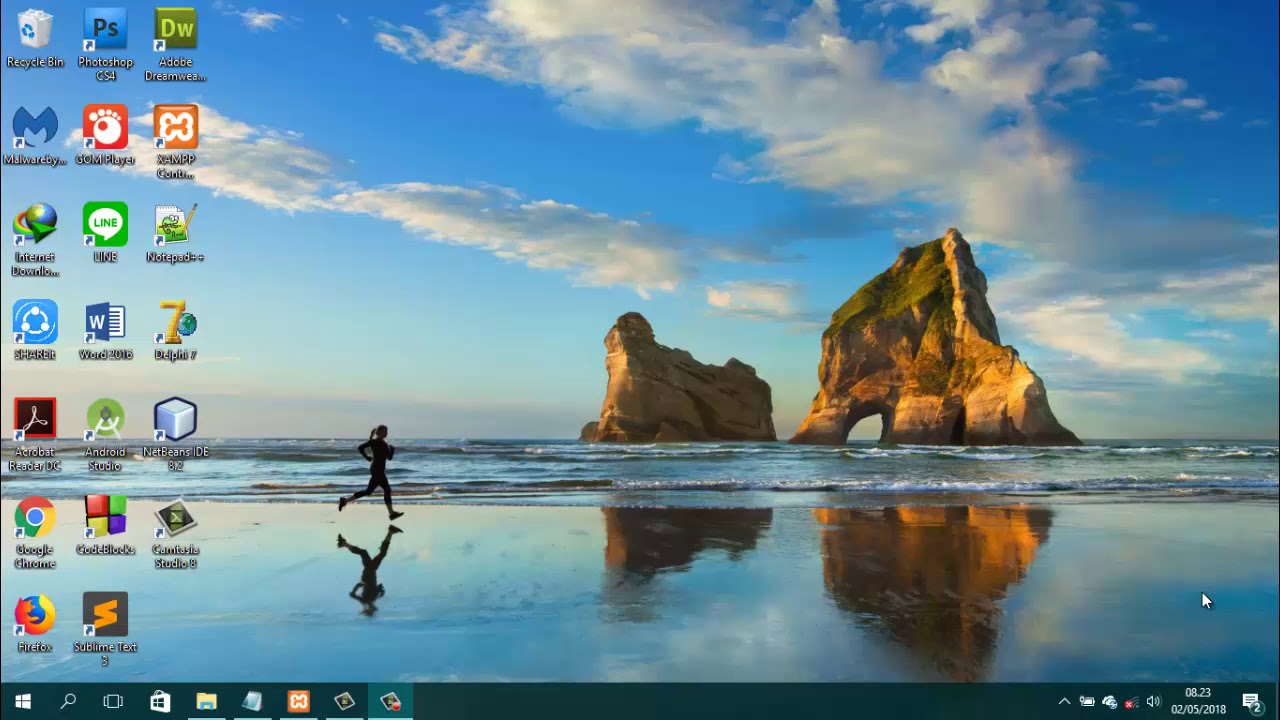Image resolution: width=1280 pixels, height=720 pixels.
Task: Select the XAMPP Control desktop shortcut
Action: click(175, 142)
